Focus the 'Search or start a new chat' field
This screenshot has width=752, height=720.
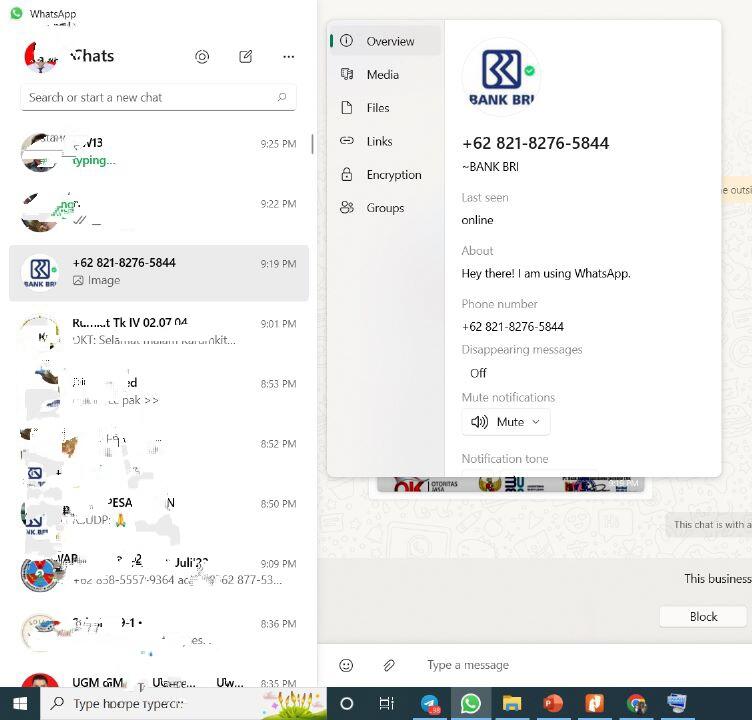[158, 97]
